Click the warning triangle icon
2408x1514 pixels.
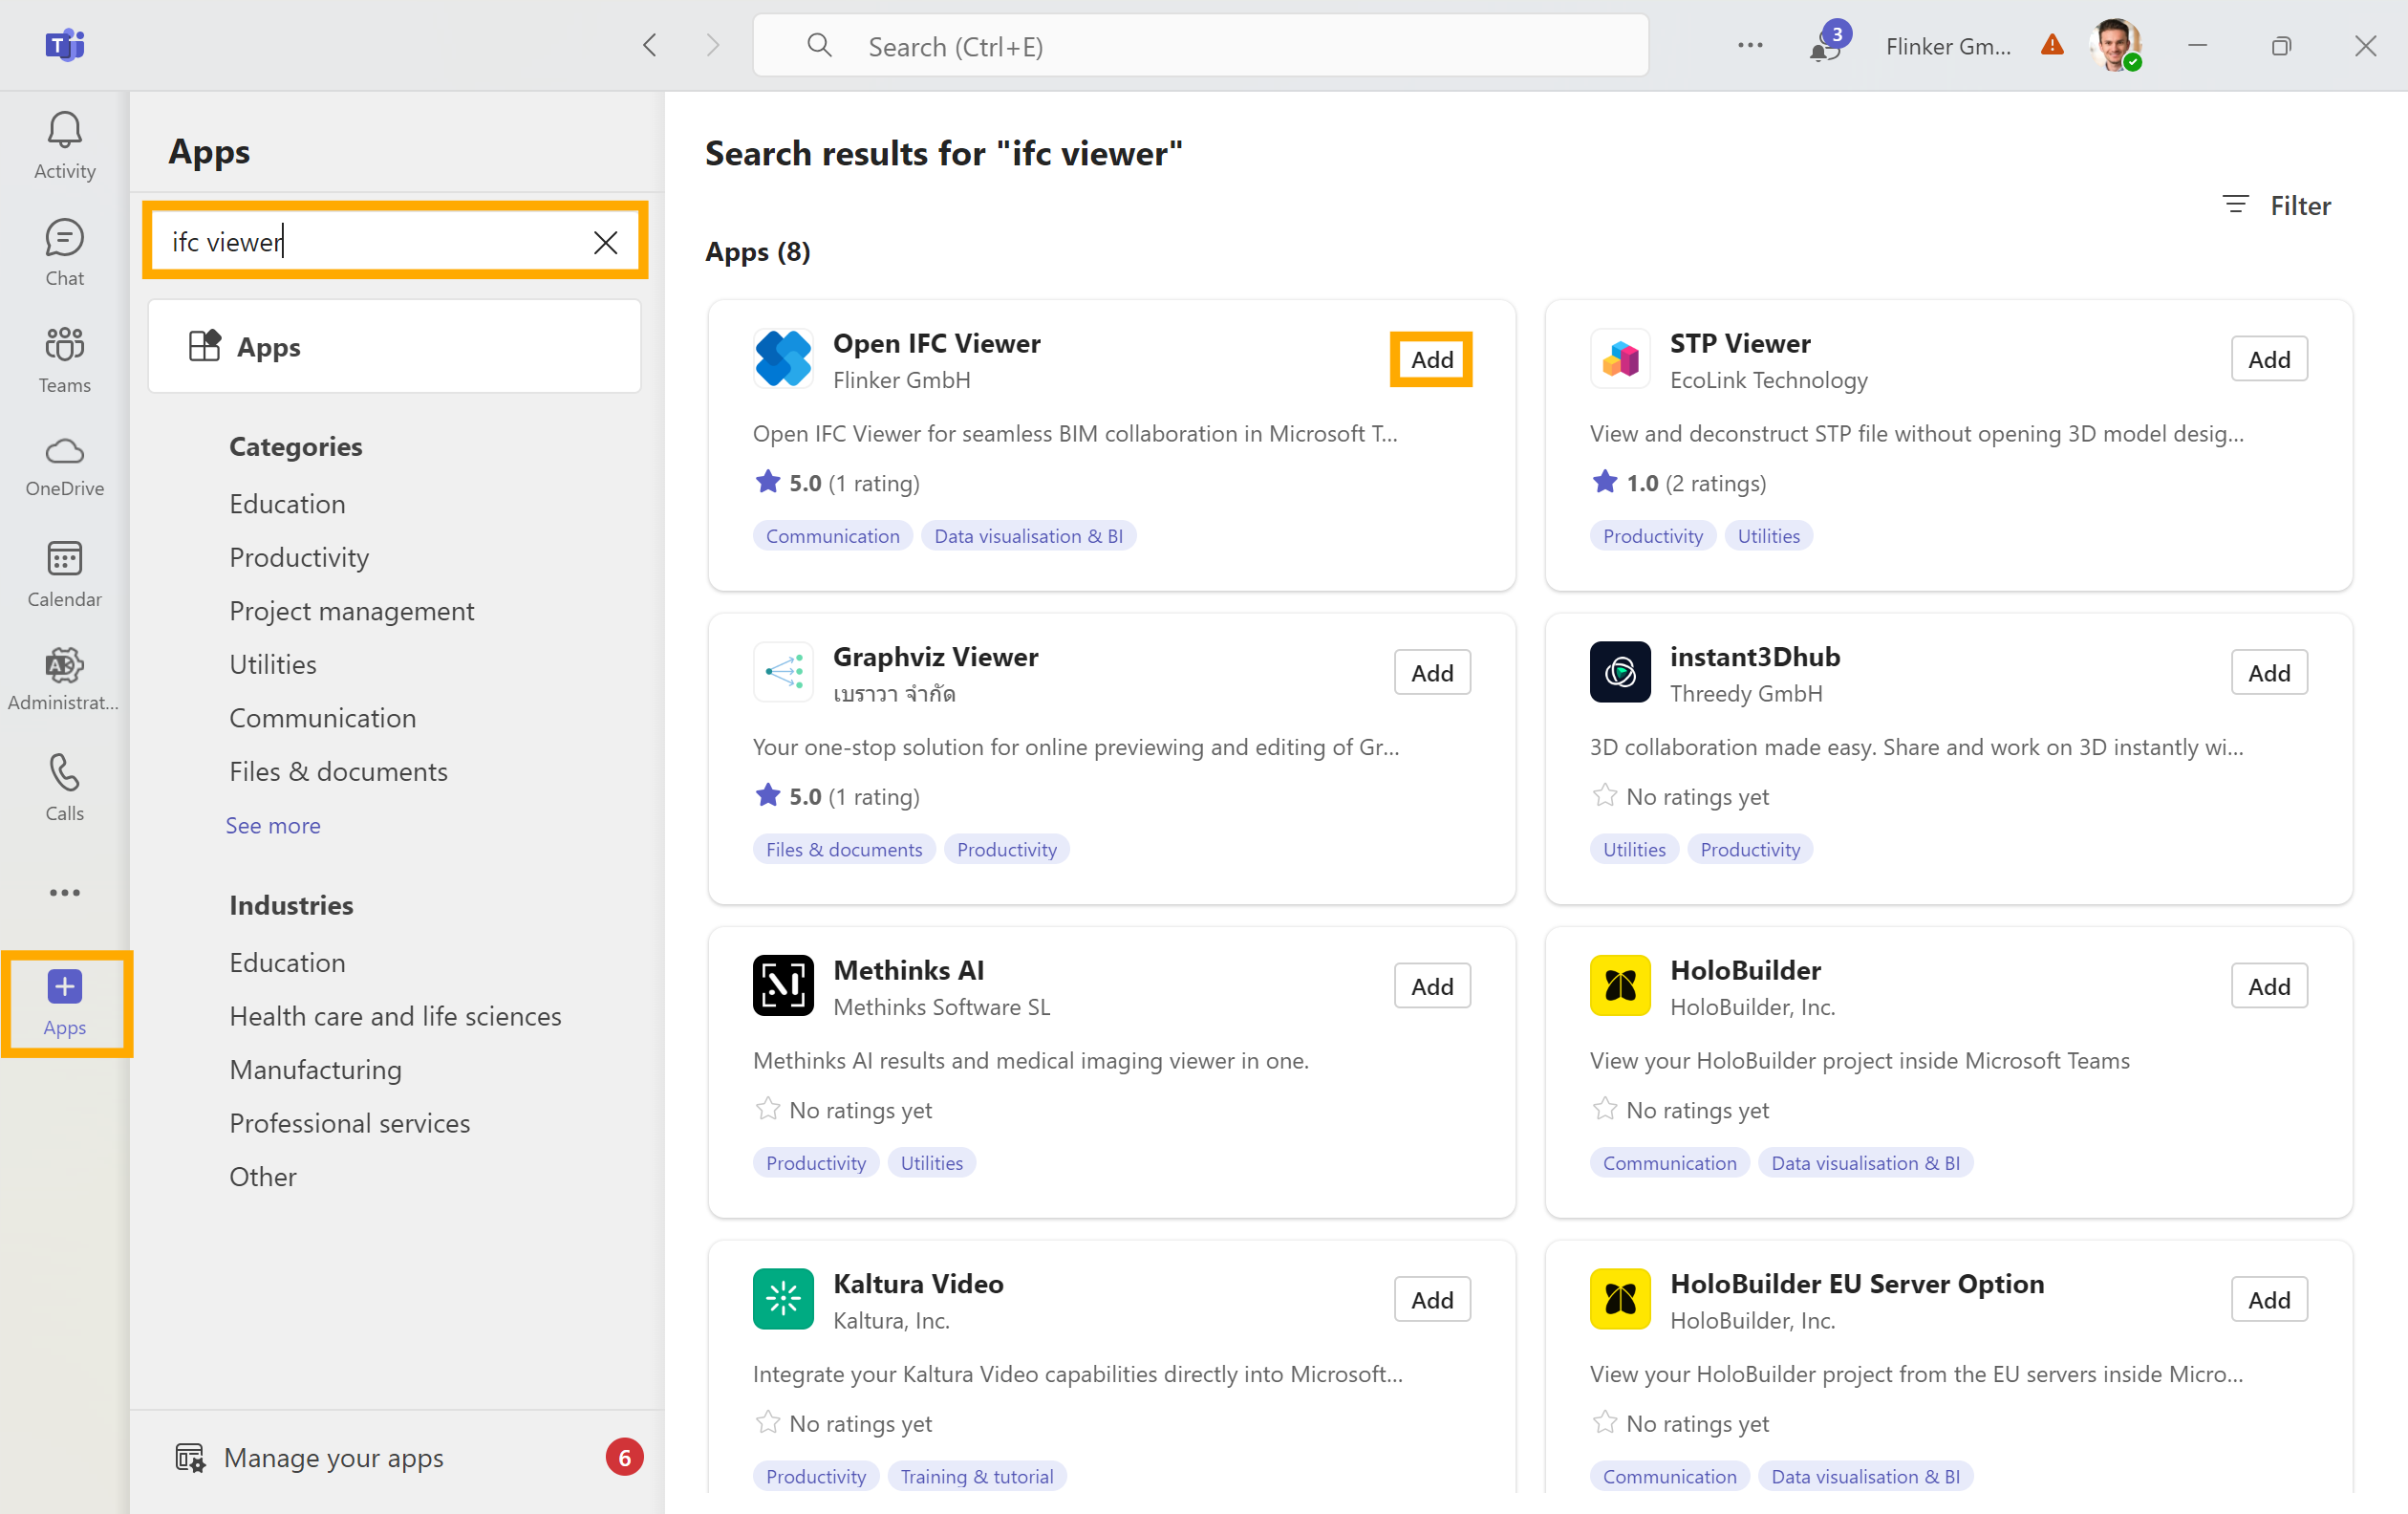pos(2052,45)
